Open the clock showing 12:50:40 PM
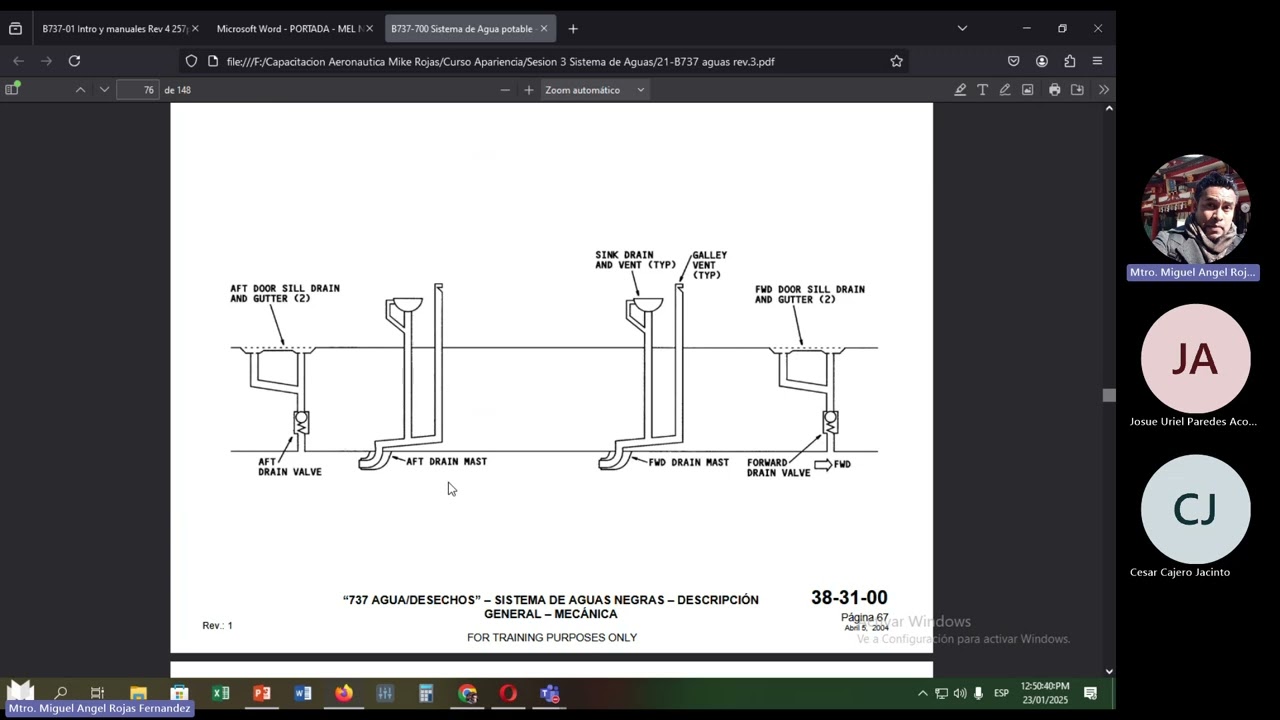Screen dimensions: 1280x720 click(x=1044, y=693)
